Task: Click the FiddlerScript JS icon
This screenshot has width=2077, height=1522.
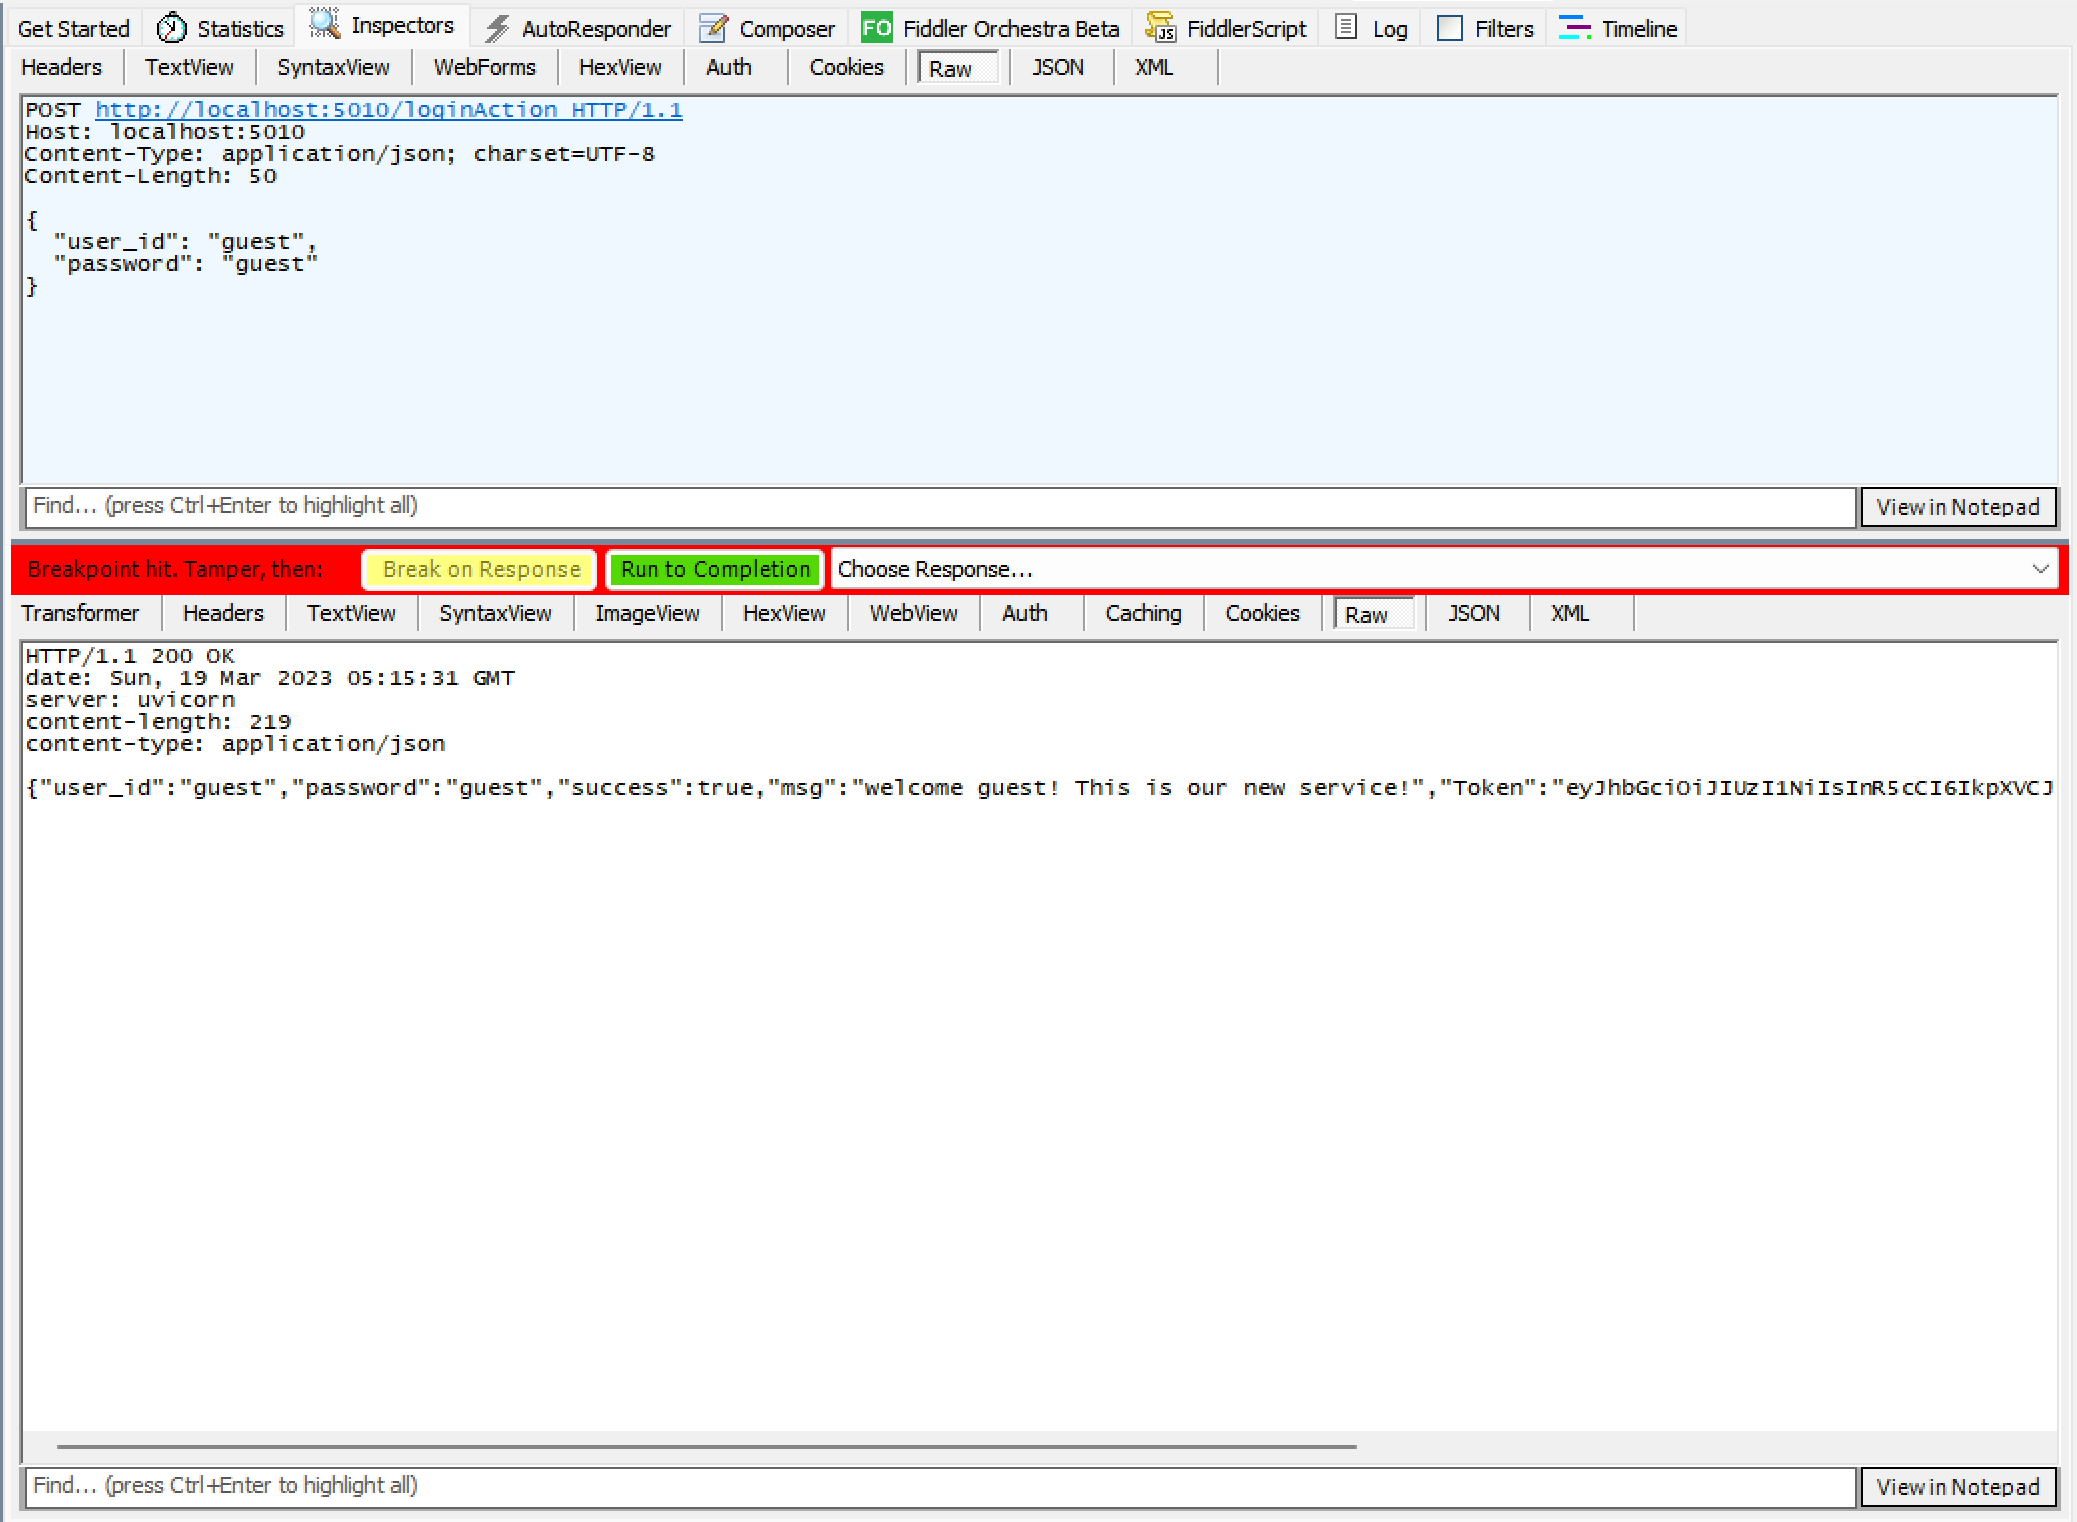Action: [1160, 28]
